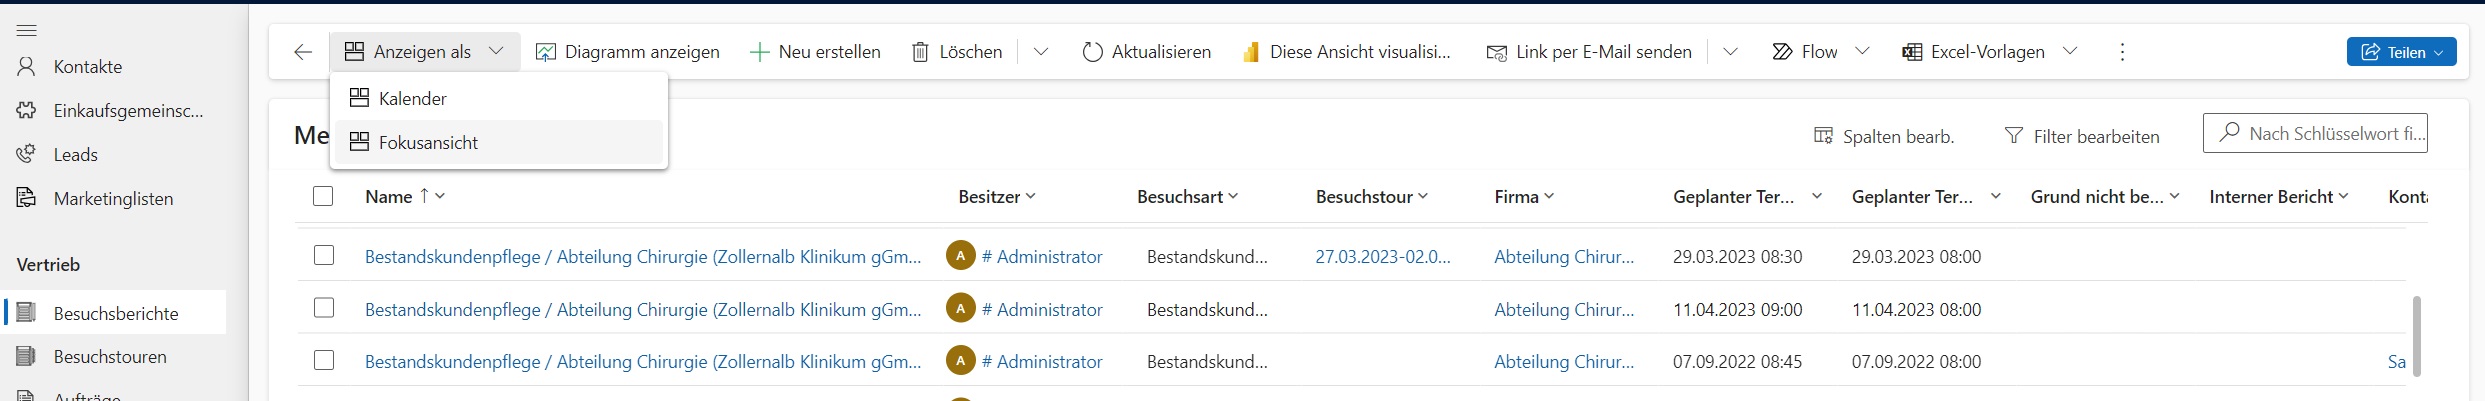Select Kalender from Anzeigen als menu

pyautogui.click(x=413, y=99)
